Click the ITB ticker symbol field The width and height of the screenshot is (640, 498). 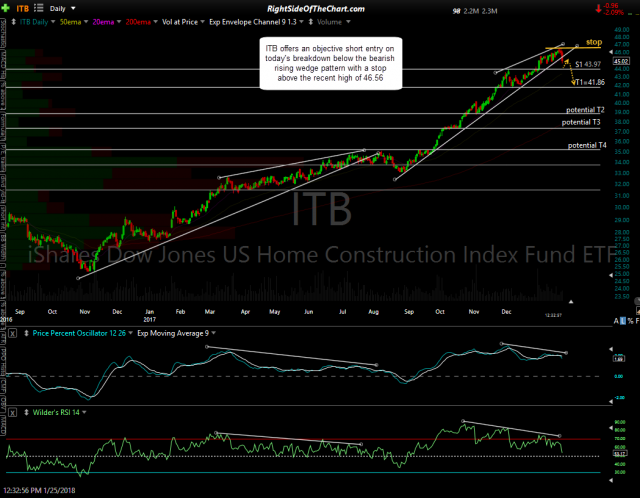22,9
